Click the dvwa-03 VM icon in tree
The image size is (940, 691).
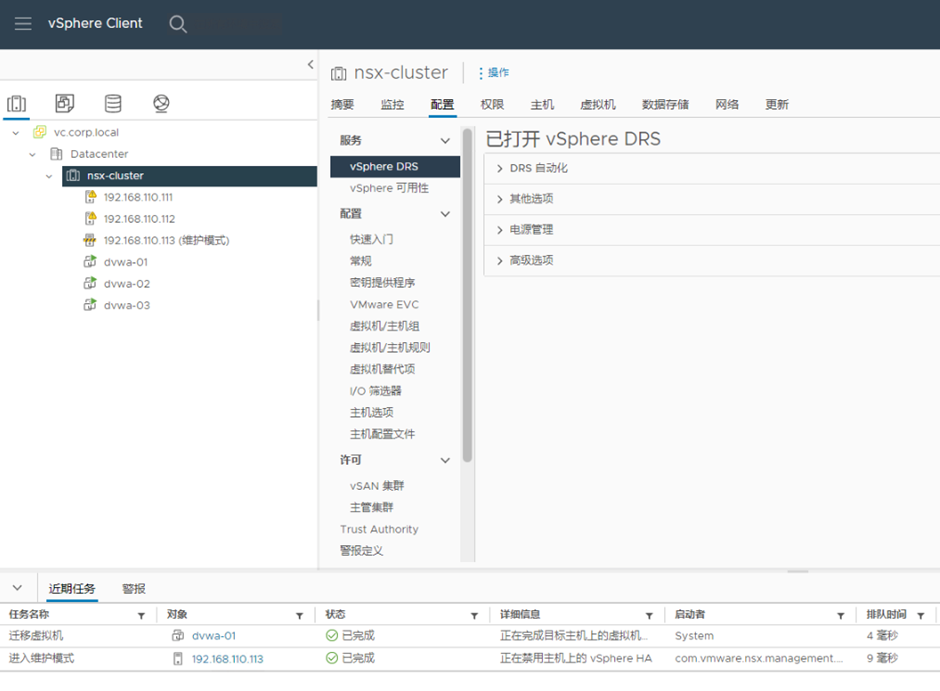click(x=90, y=305)
